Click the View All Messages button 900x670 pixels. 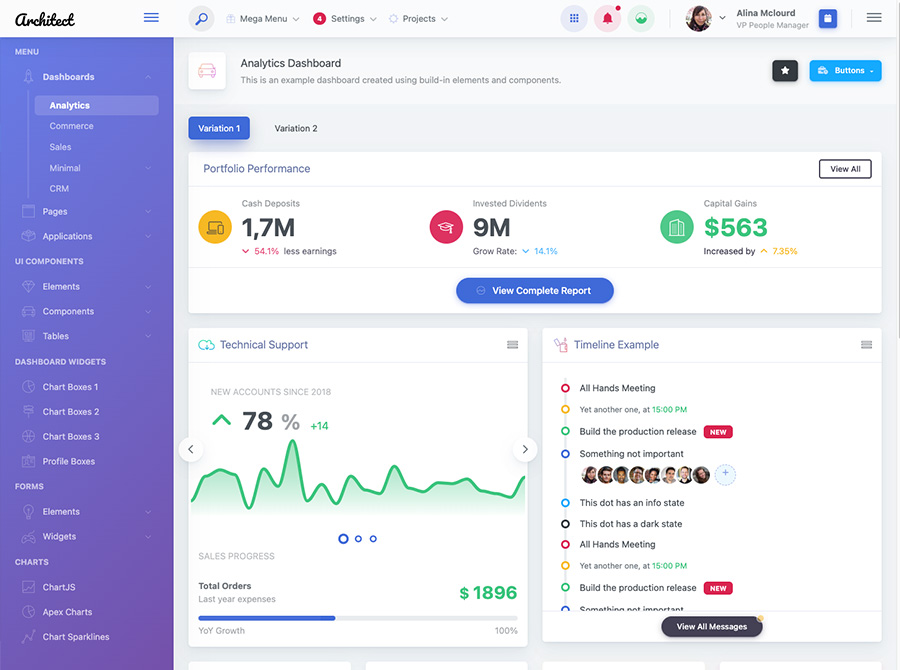pyautogui.click(x=711, y=627)
